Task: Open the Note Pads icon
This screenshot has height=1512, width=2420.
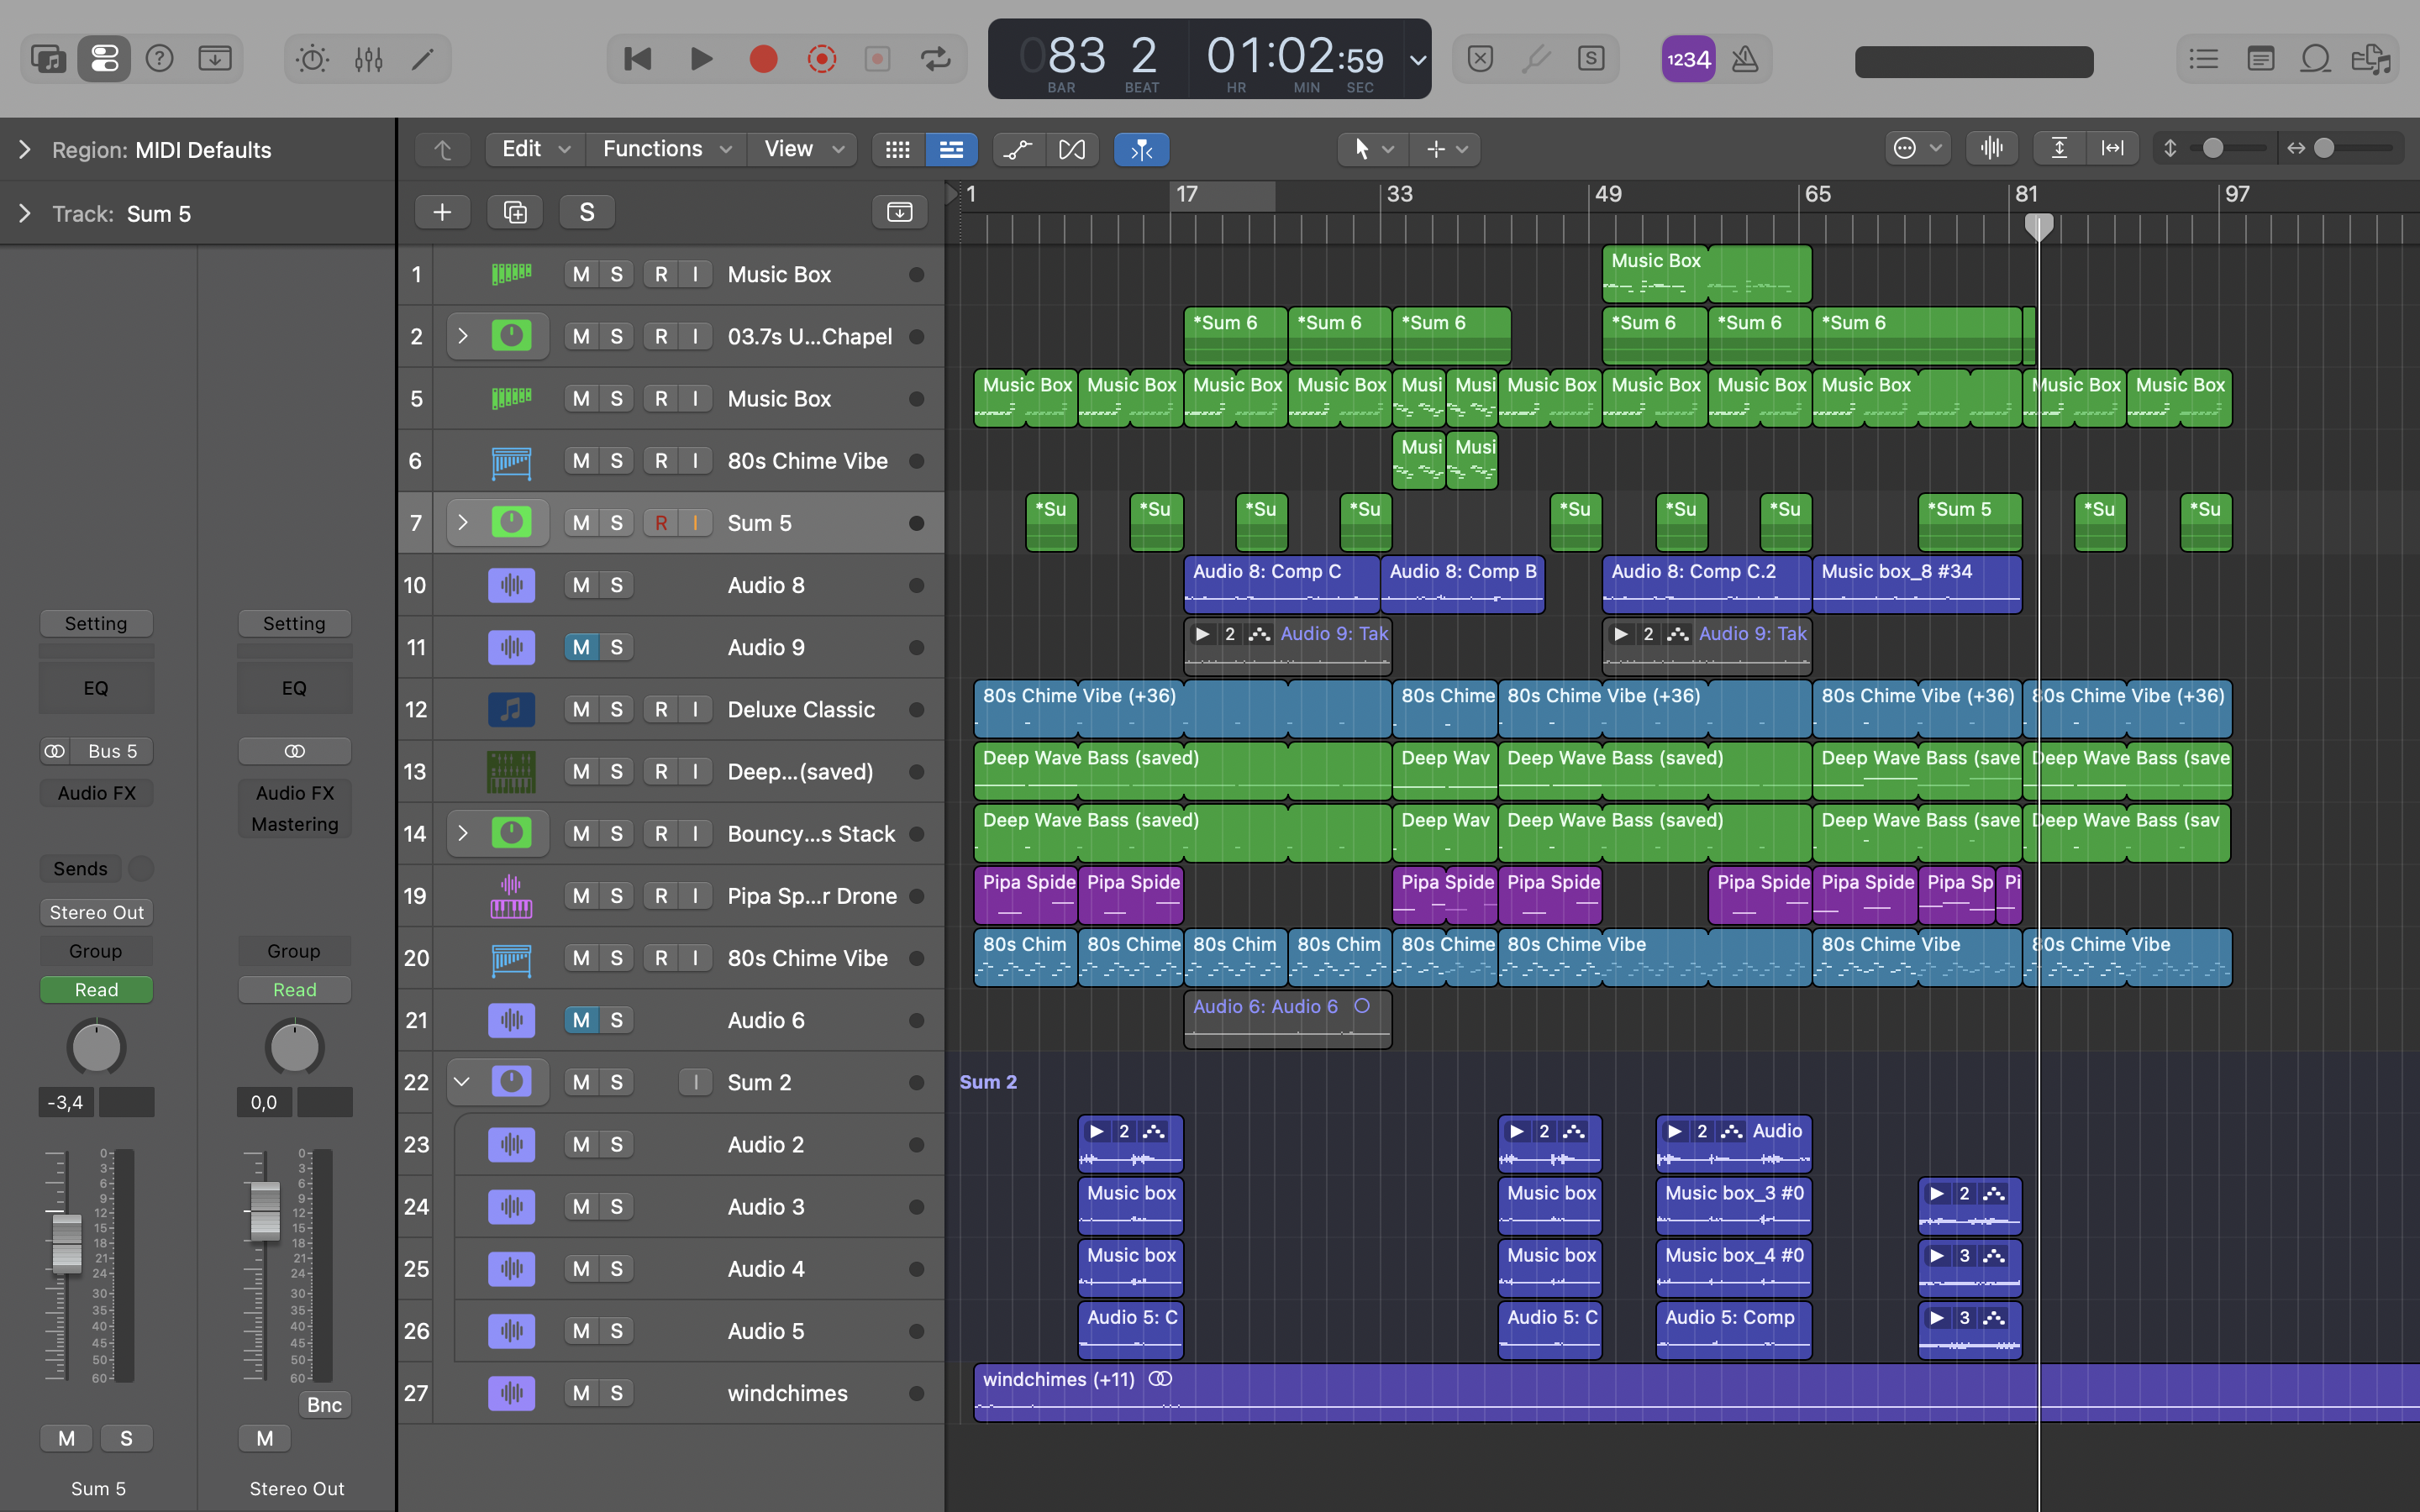Action: coord(2260,60)
